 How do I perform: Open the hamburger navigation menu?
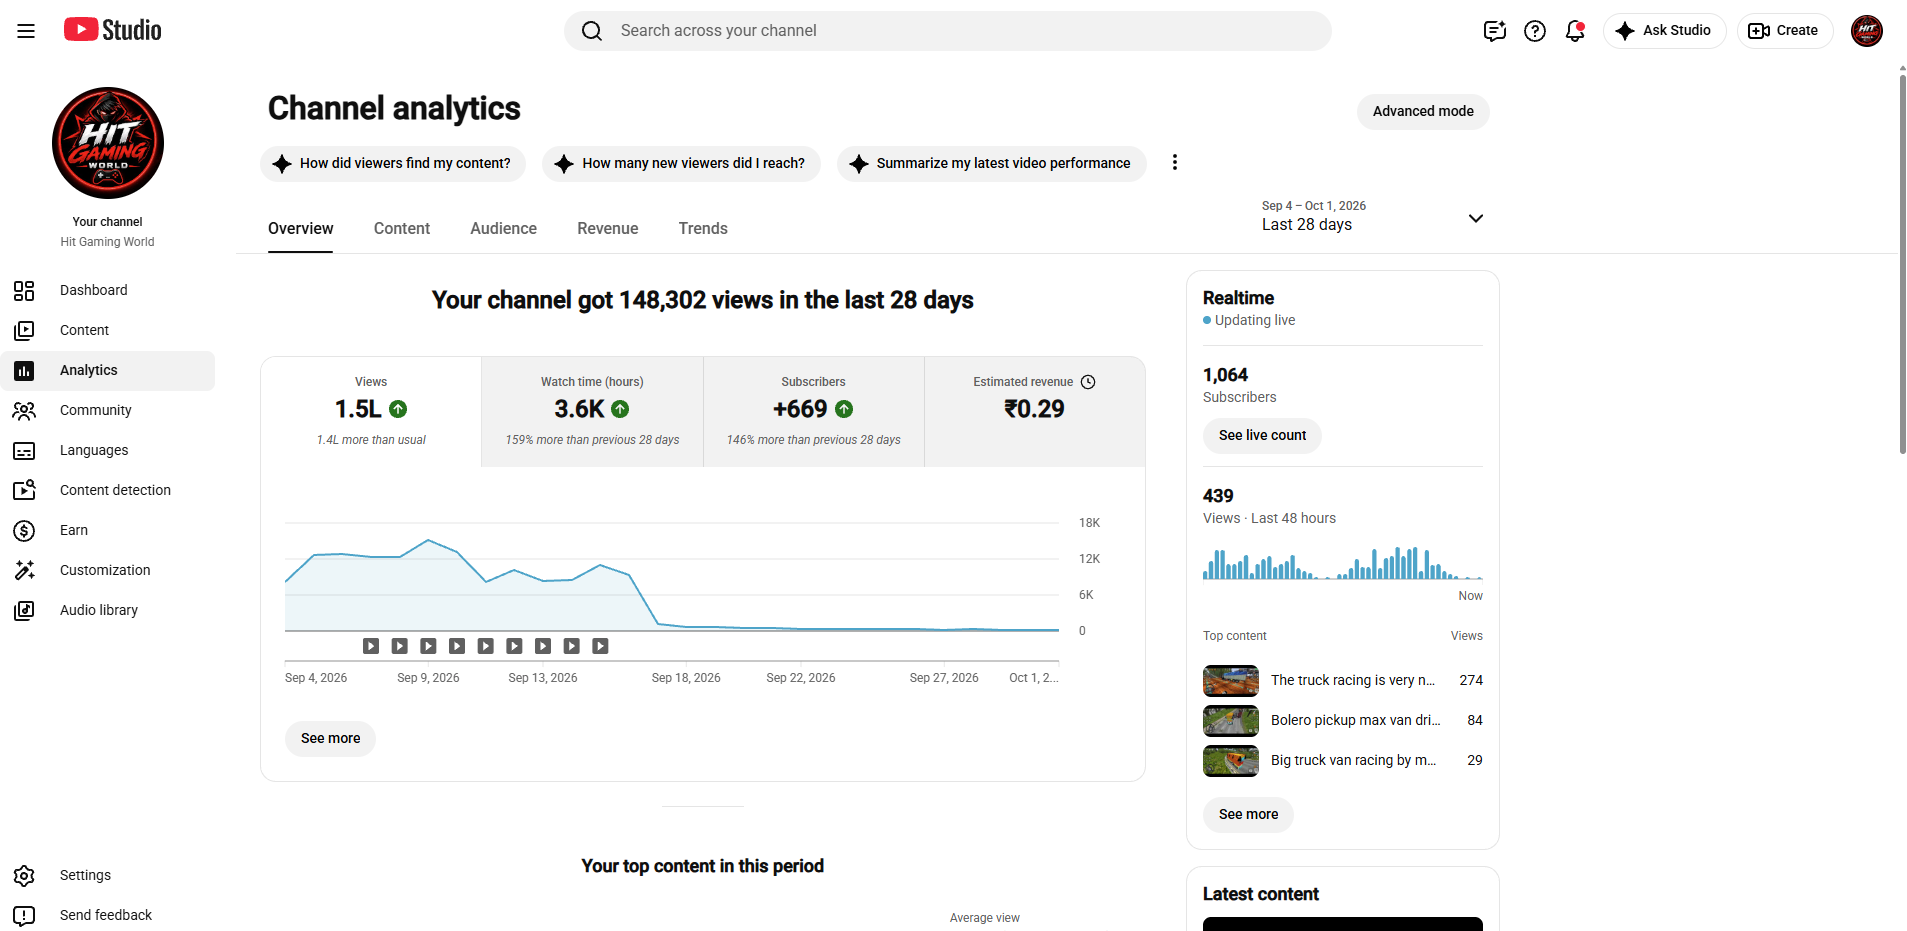[x=26, y=31]
